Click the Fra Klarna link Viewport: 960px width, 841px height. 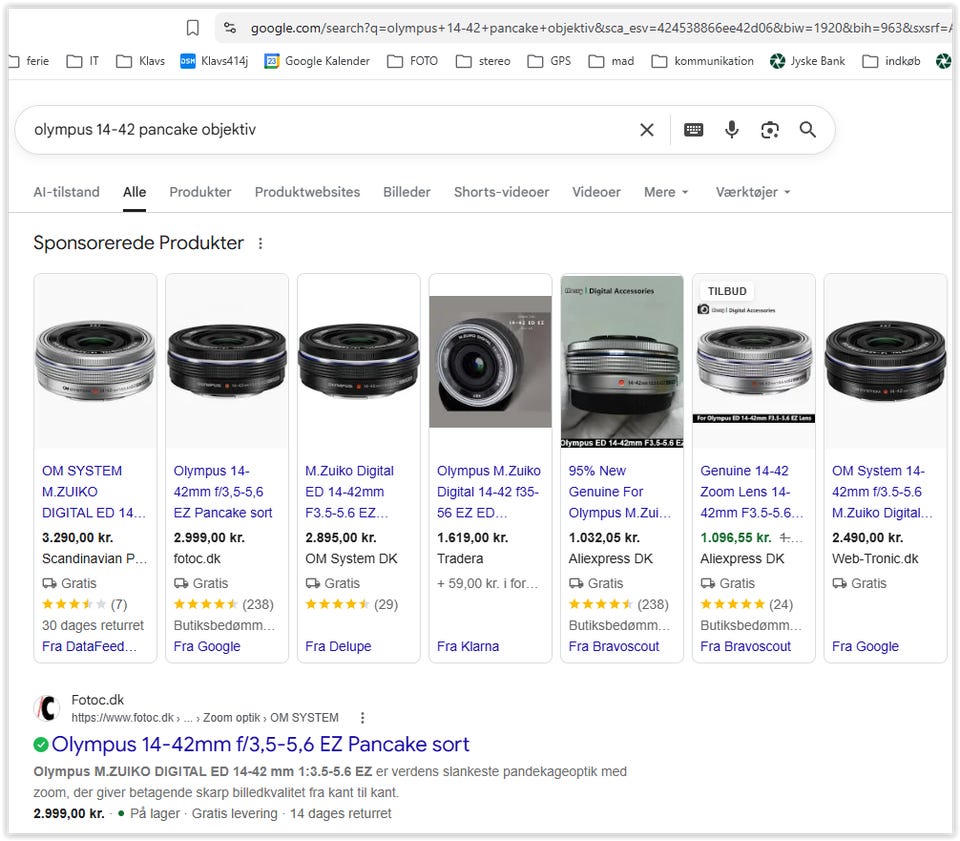coord(468,646)
